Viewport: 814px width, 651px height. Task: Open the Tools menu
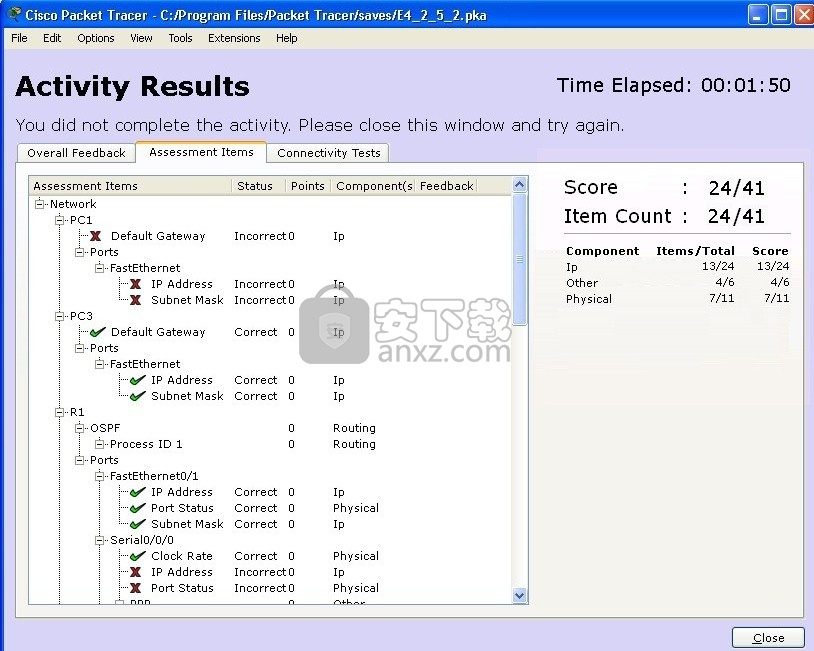[180, 38]
